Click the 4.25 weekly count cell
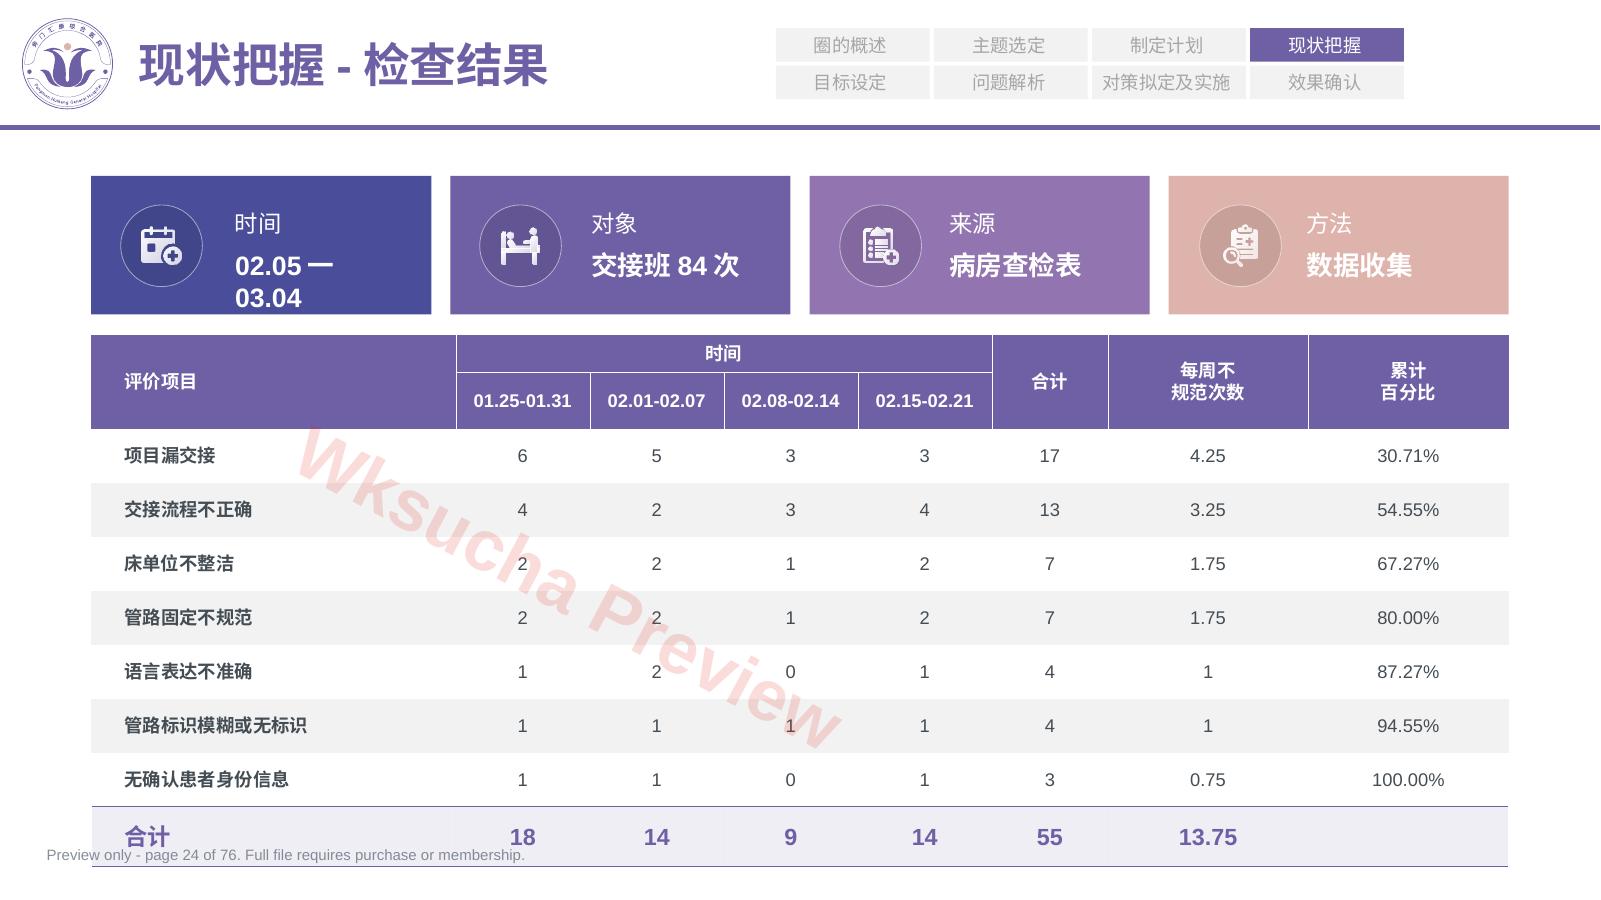Image resolution: width=1601 pixels, height=900 pixels. (x=1207, y=456)
